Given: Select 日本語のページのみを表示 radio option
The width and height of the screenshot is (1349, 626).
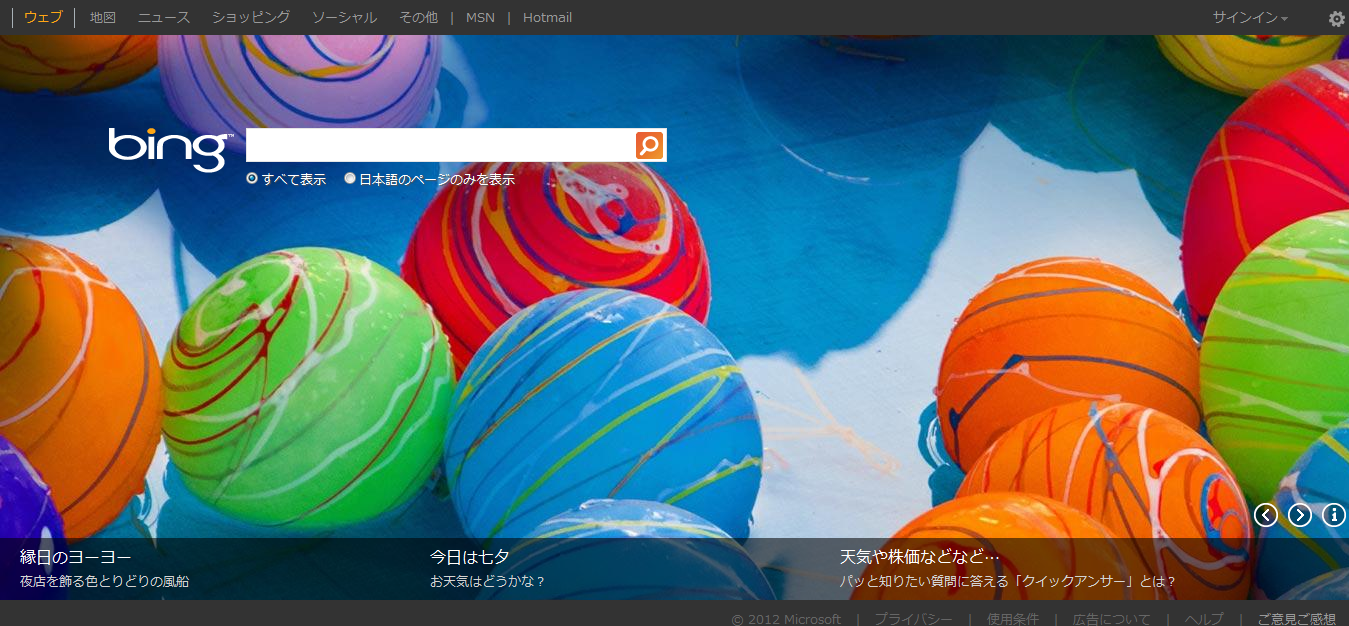Looking at the screenshot, I should pyautogui.click(x=350, y=179).
